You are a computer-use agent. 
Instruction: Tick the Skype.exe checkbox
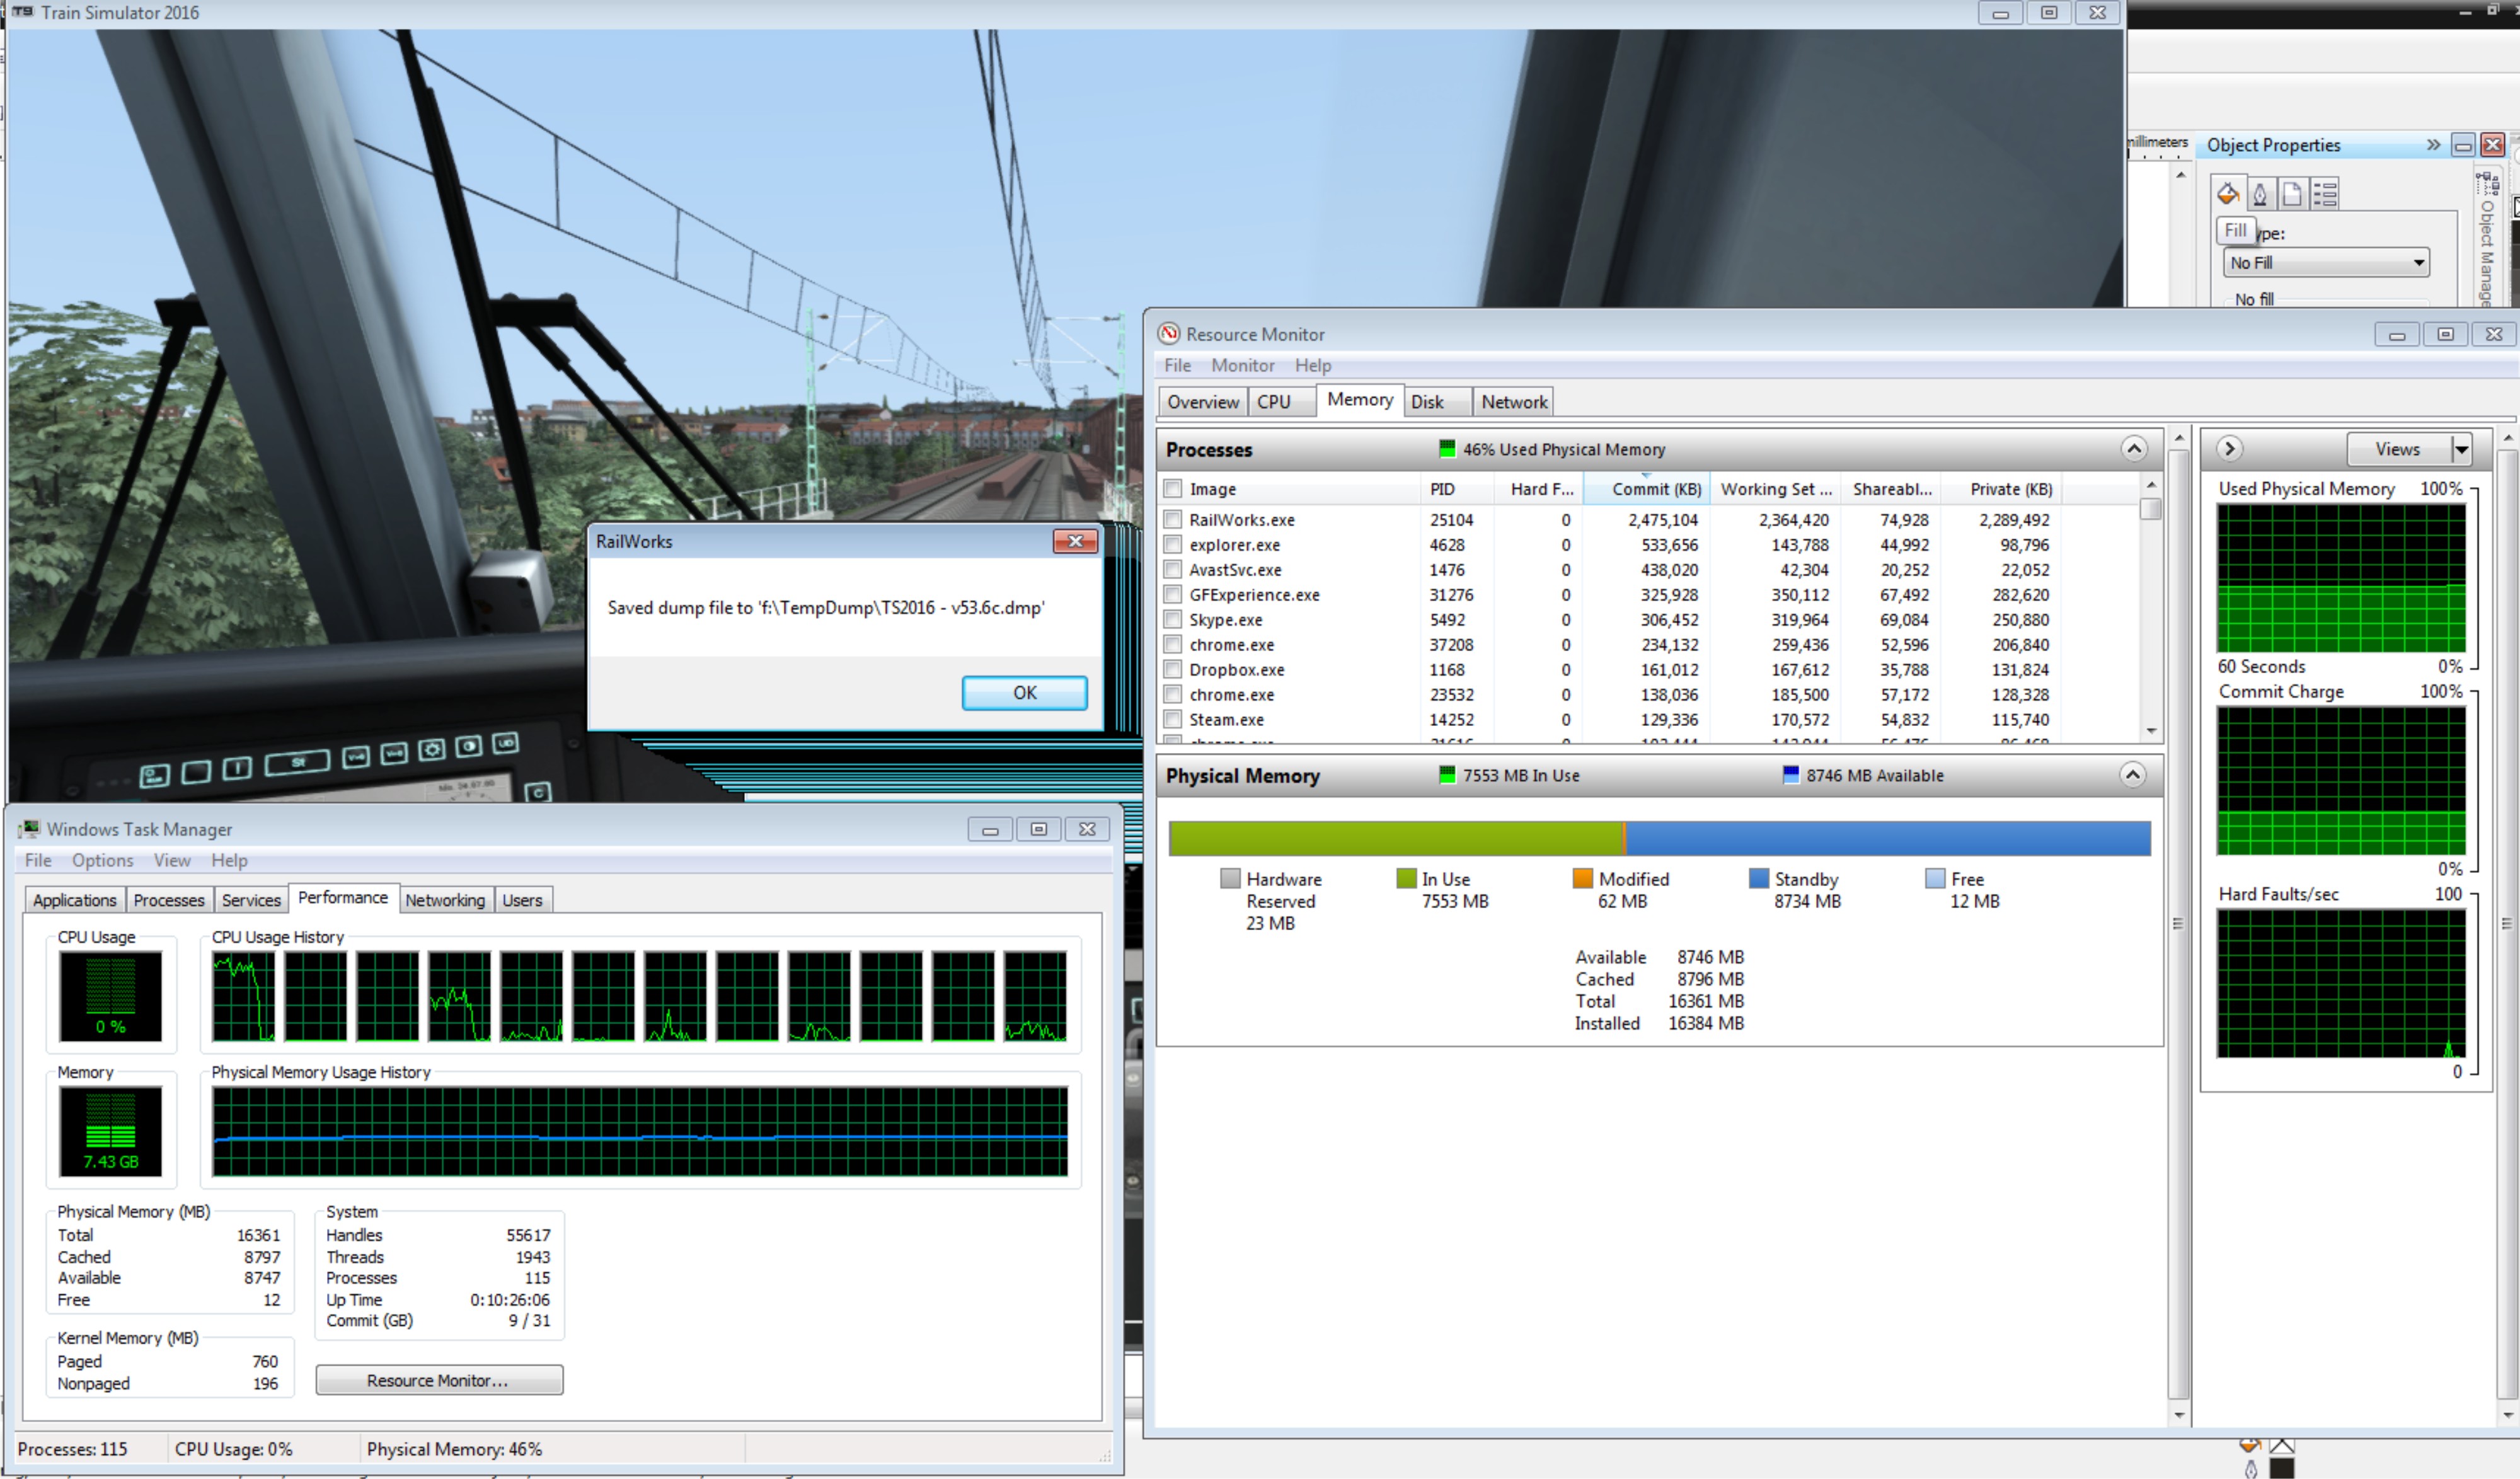[x=1173, y=620]
